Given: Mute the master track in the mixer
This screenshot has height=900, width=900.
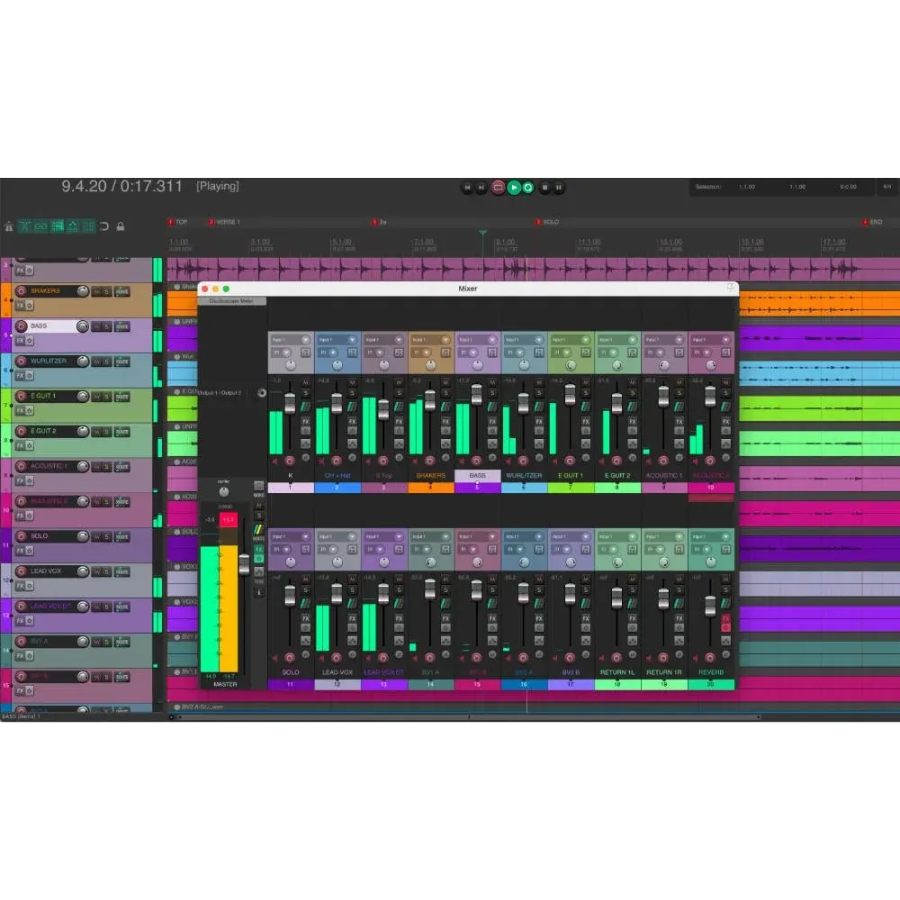Looking at the screenshot, I should point(259,506).
